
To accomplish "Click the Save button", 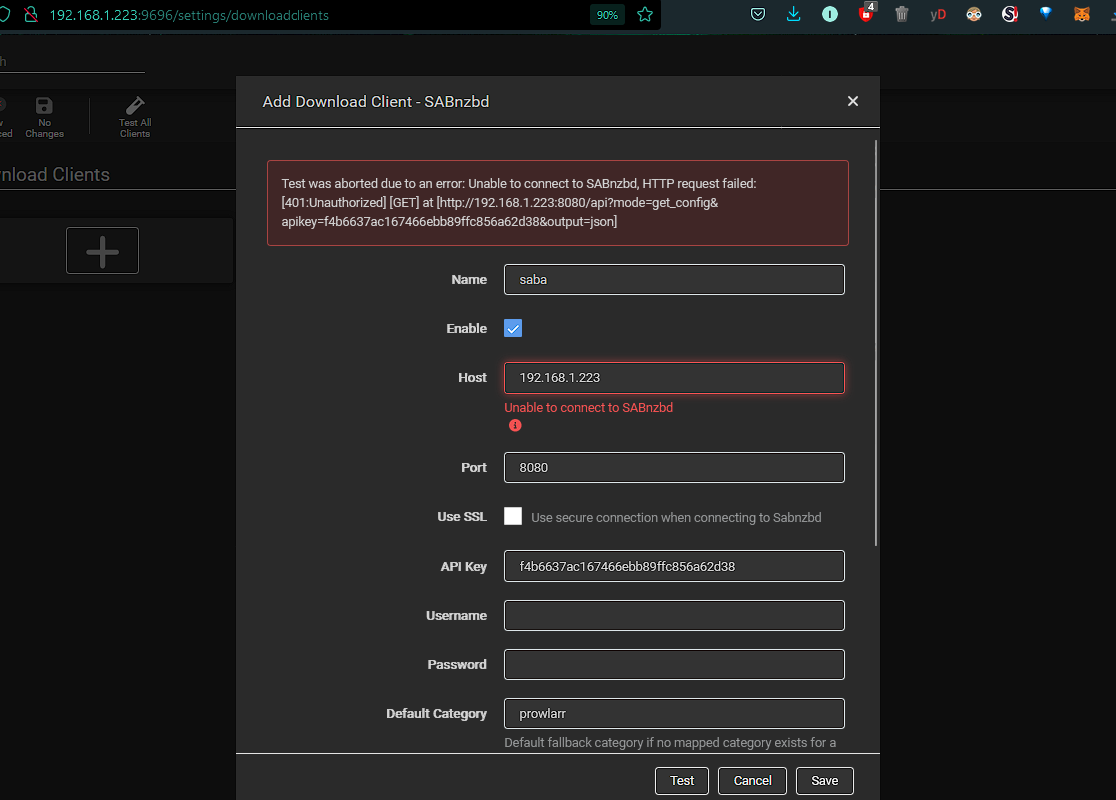I will click(825, 781).
